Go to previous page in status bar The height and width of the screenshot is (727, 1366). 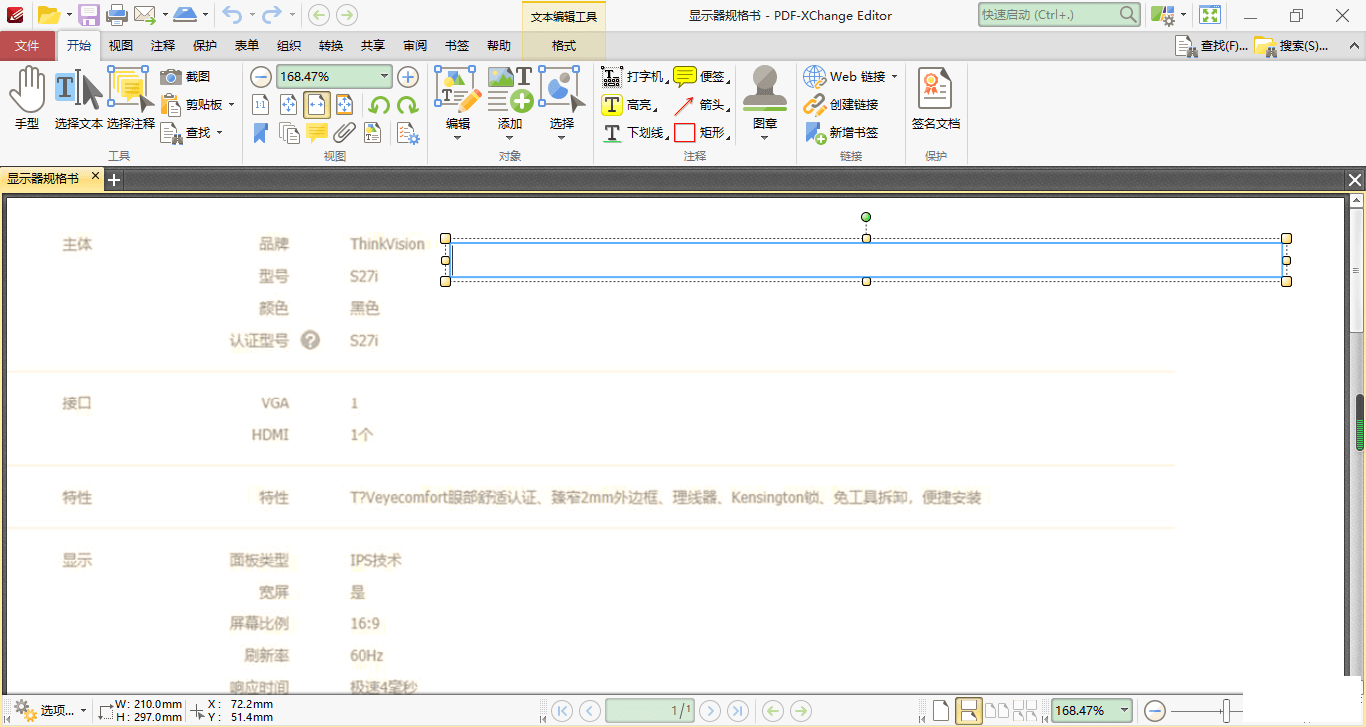tap(590, 711)
